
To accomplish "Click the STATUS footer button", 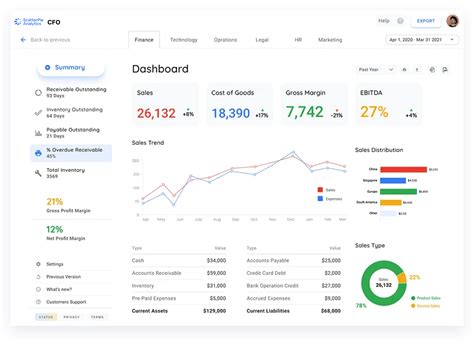I will click(46, 317).
